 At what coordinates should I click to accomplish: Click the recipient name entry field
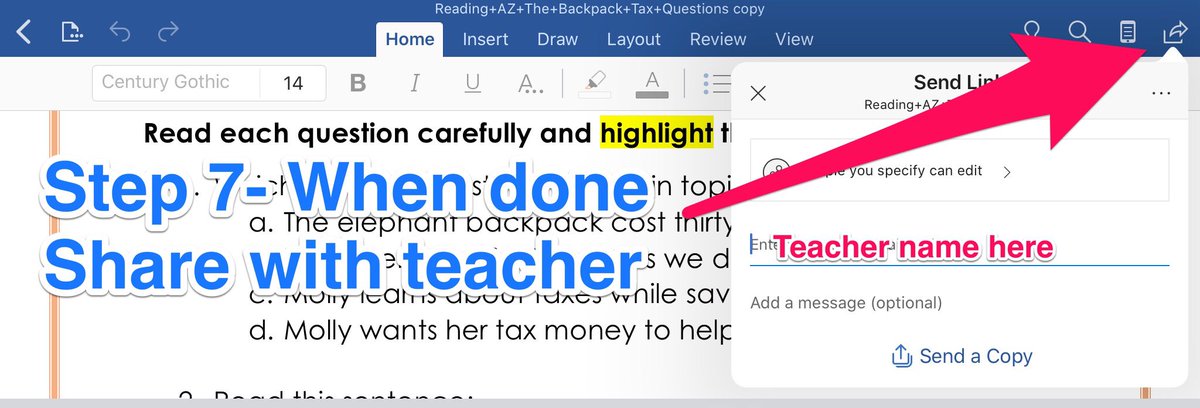coord(960,246)
